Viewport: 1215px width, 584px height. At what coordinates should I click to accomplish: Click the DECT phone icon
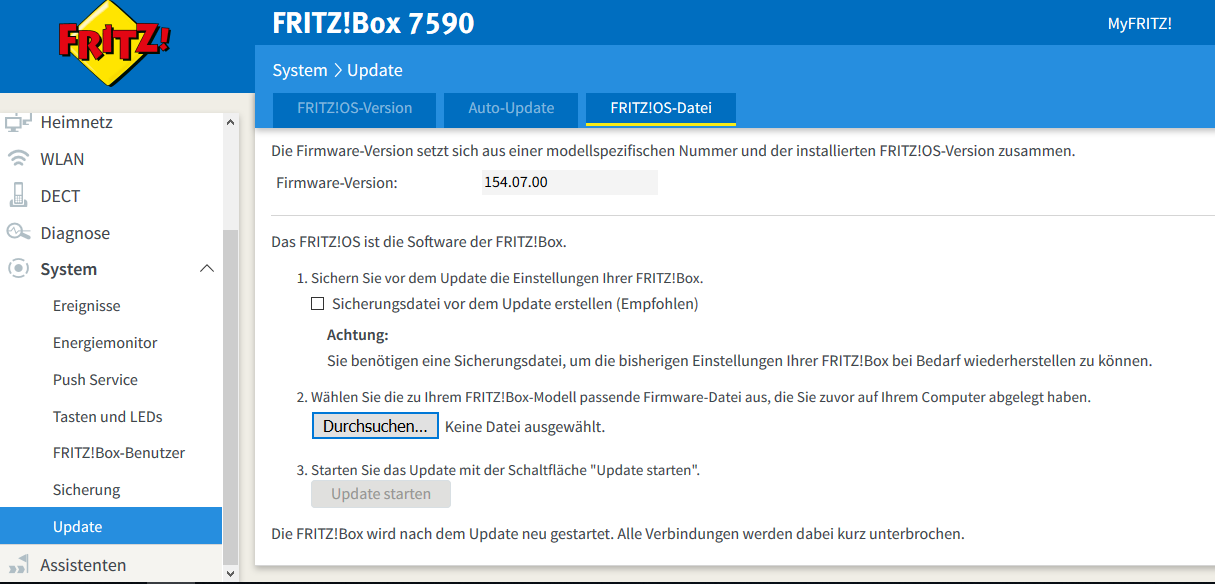coord(18,195)
